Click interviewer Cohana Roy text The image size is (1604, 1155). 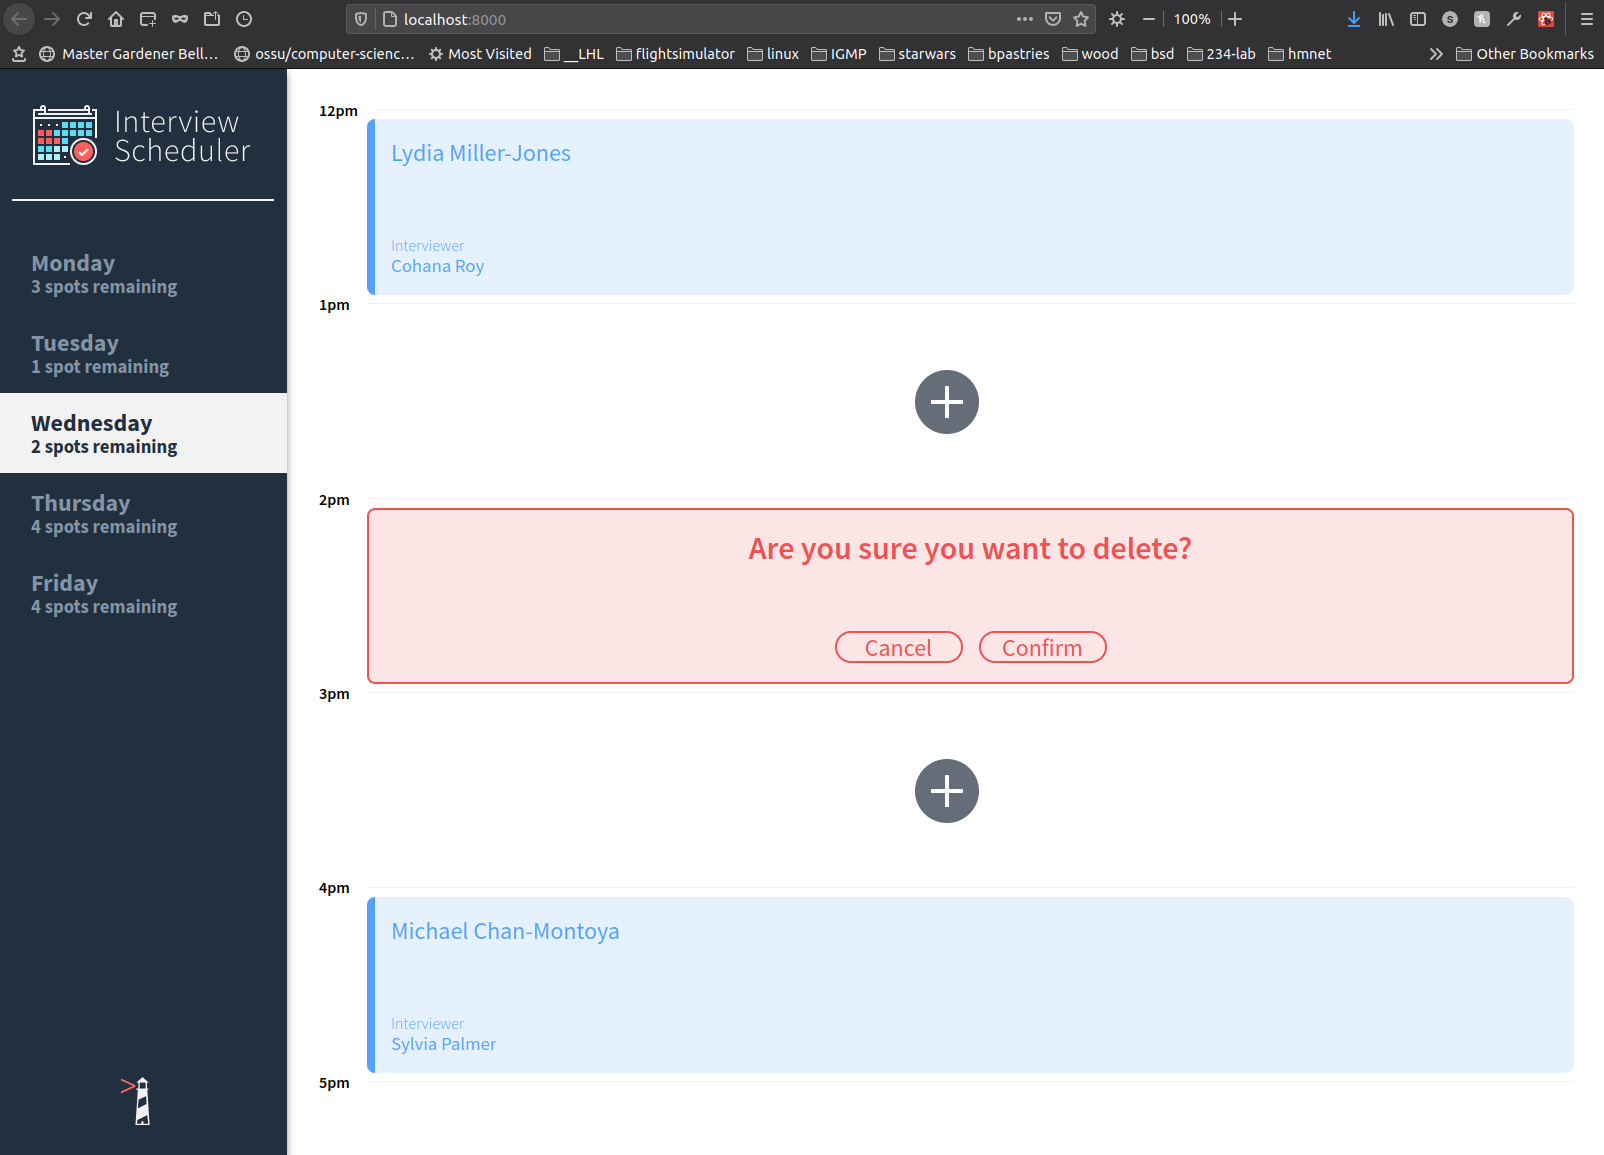click(438, 266)
